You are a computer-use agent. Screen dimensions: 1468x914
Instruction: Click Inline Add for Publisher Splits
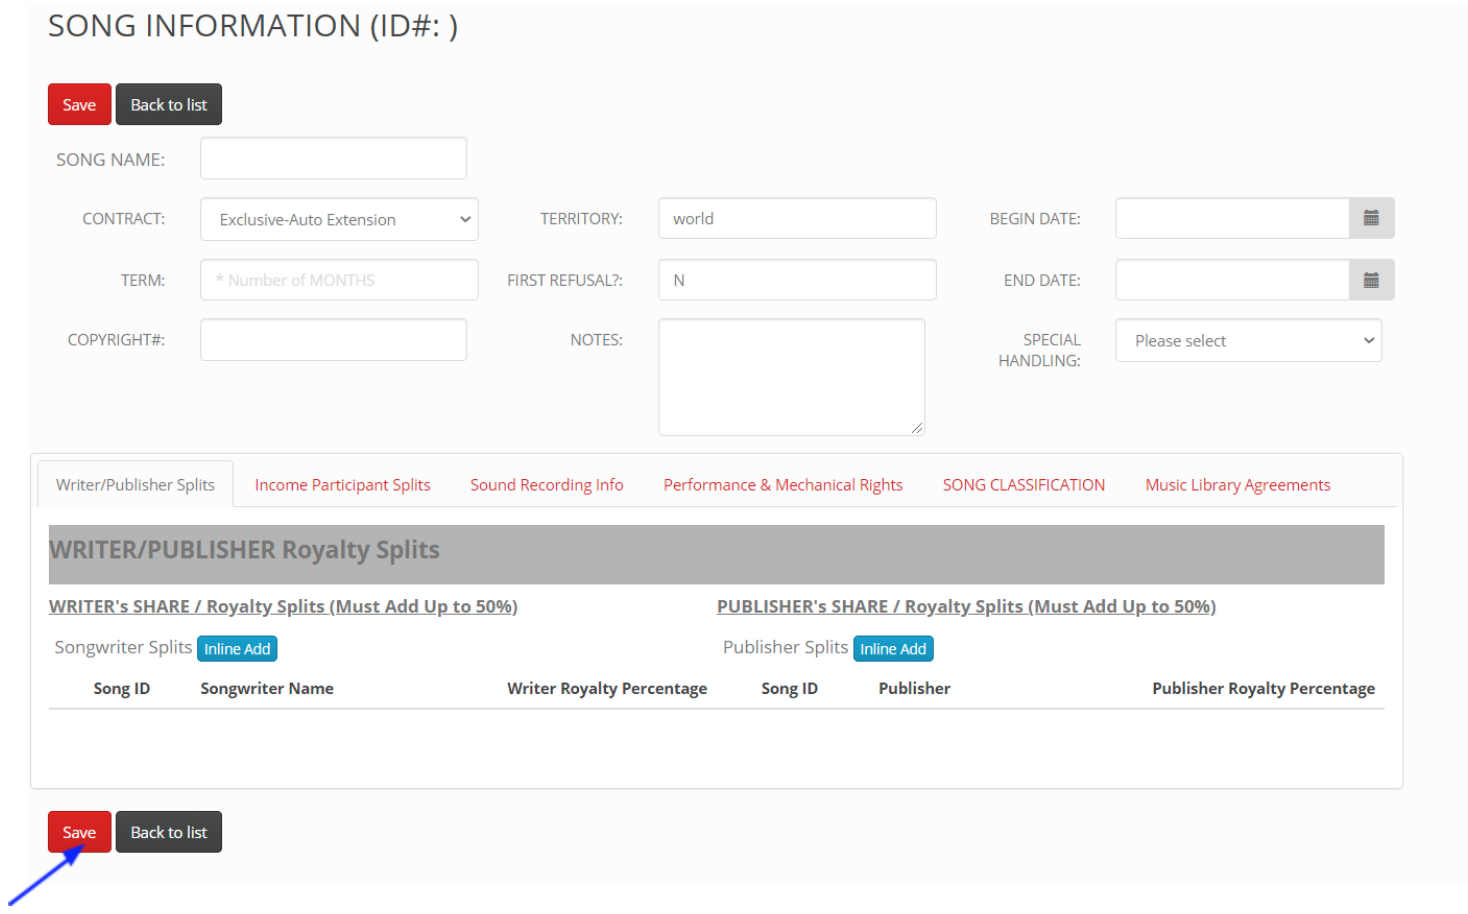coord(892,649)
